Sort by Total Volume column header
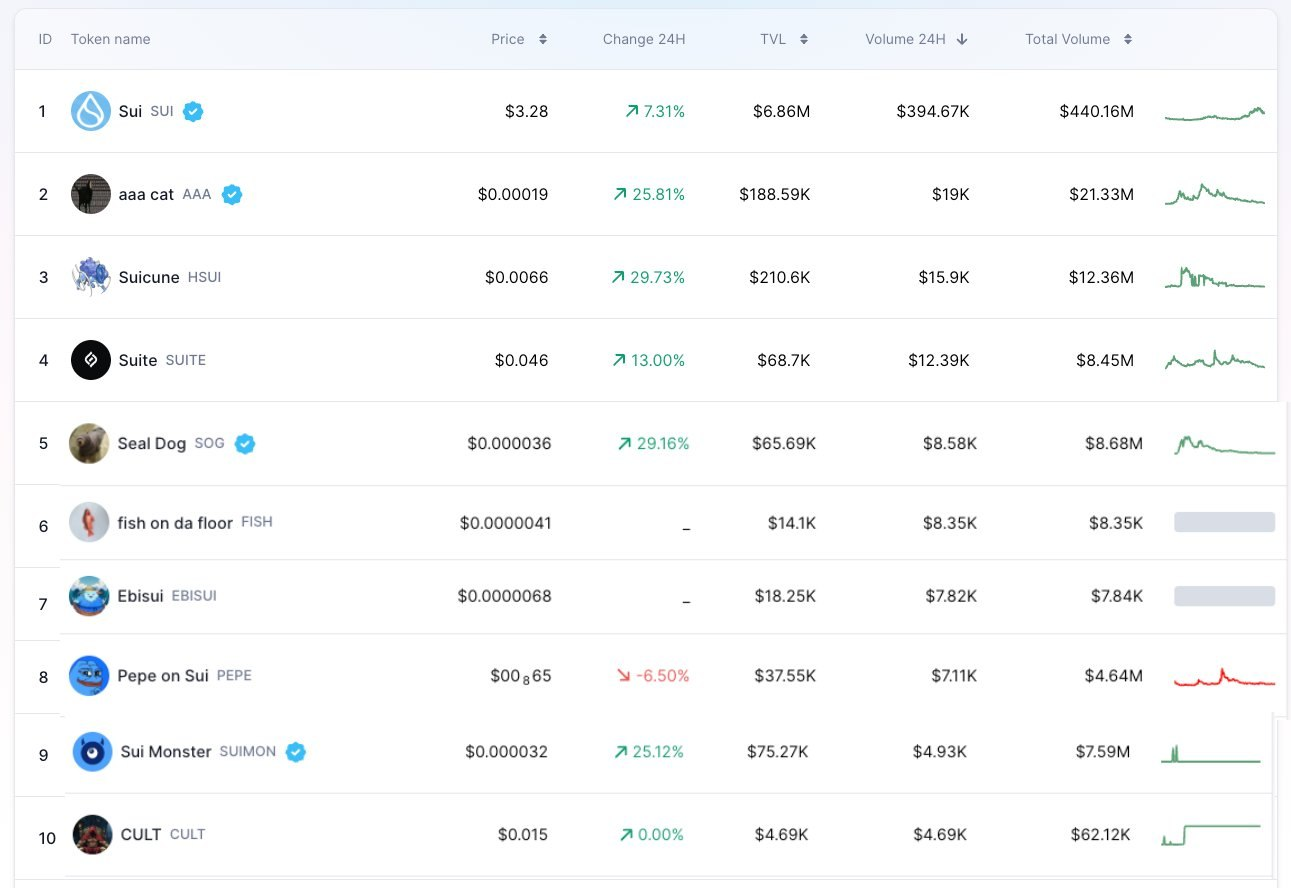1291x888 pixels. [1079, 39]
